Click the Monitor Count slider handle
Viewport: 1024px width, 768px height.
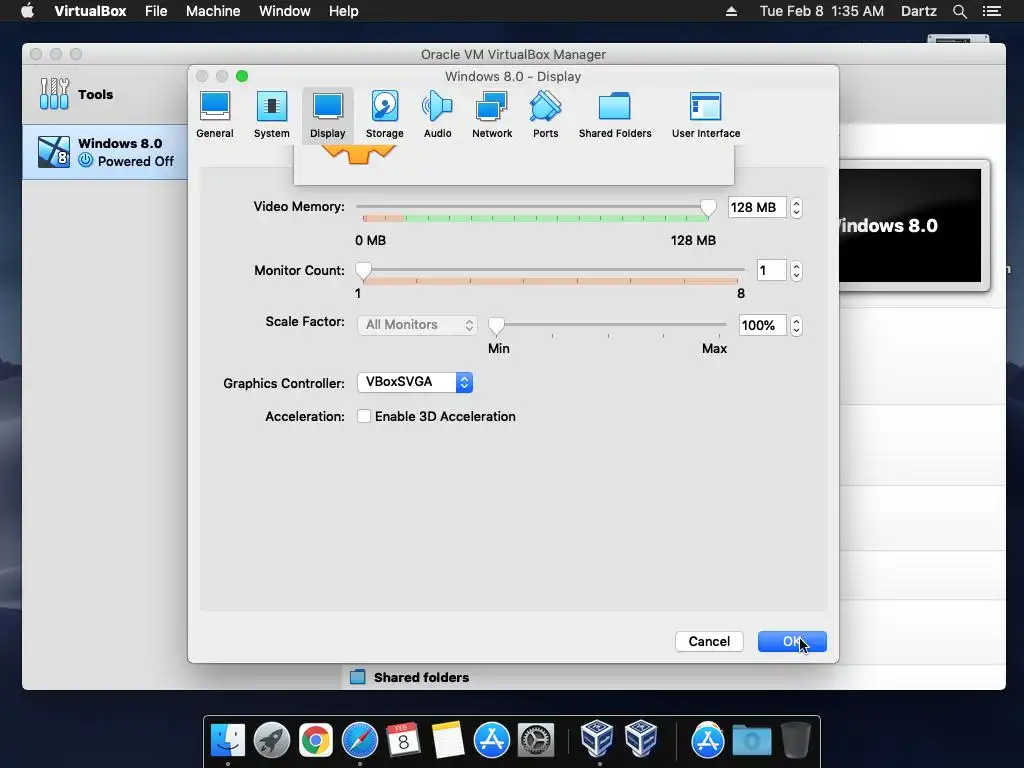point(363,271)
